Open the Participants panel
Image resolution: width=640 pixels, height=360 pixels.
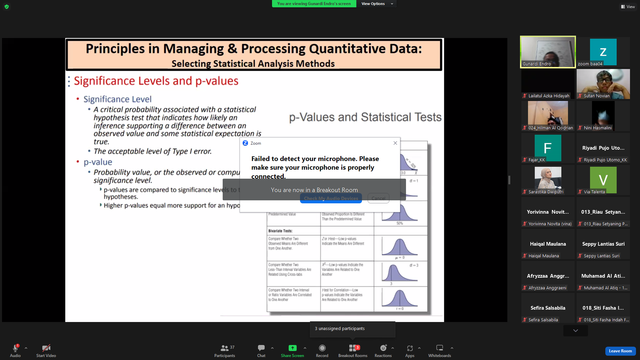tap(224, 350)
